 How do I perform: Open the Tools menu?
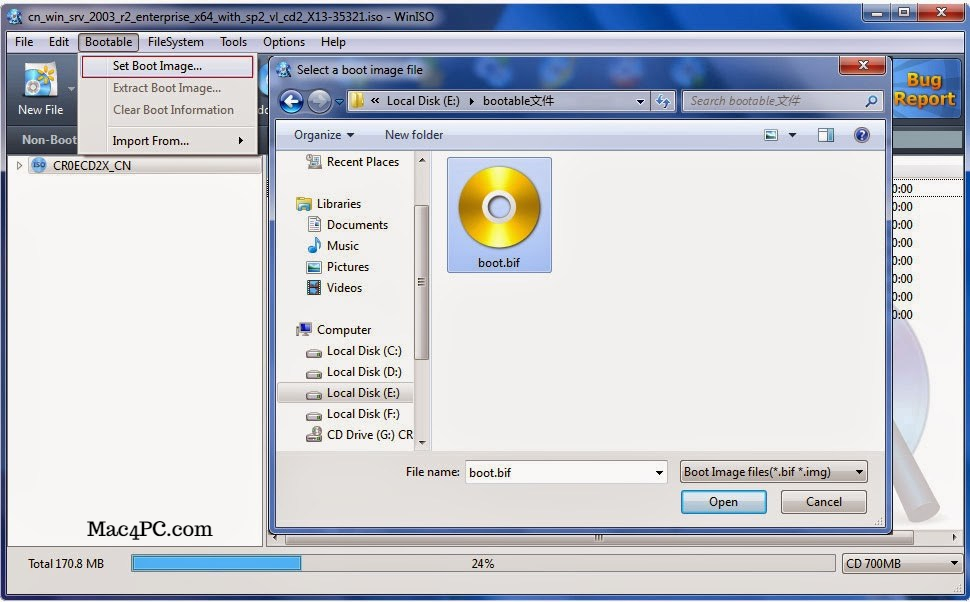(233, 41)
